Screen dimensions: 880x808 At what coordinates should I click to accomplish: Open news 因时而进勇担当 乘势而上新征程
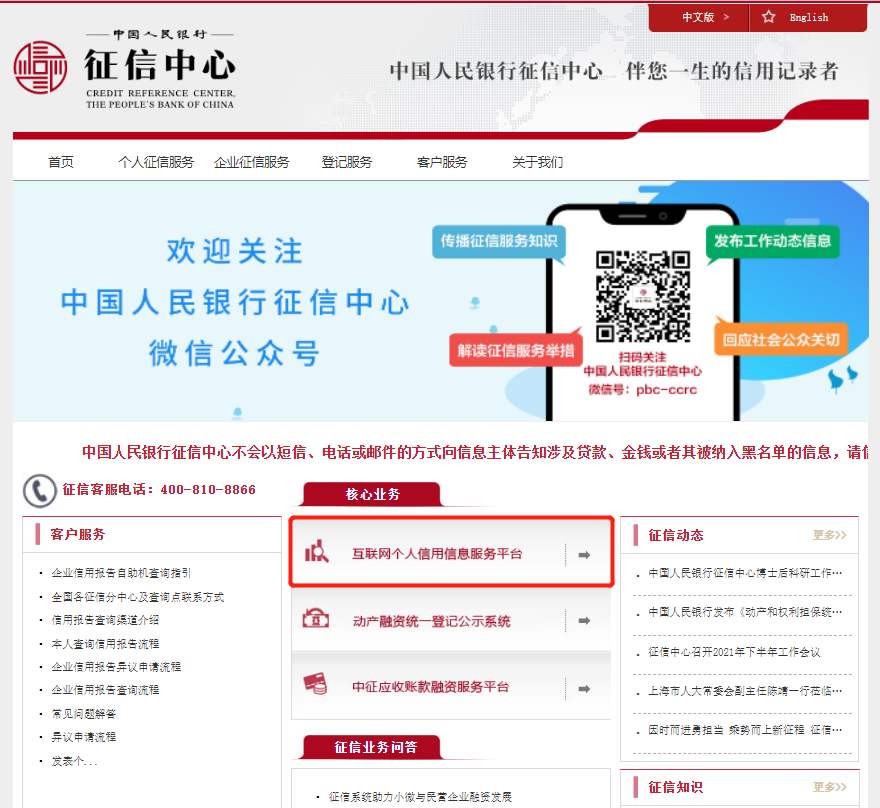click(745, 730)
